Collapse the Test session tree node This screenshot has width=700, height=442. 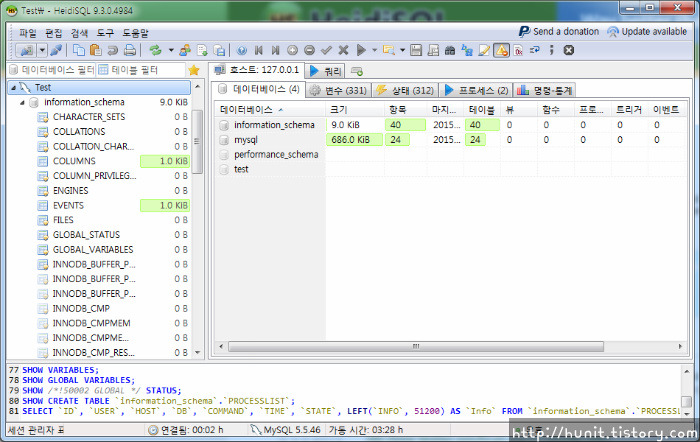click(x=13, y=88)
